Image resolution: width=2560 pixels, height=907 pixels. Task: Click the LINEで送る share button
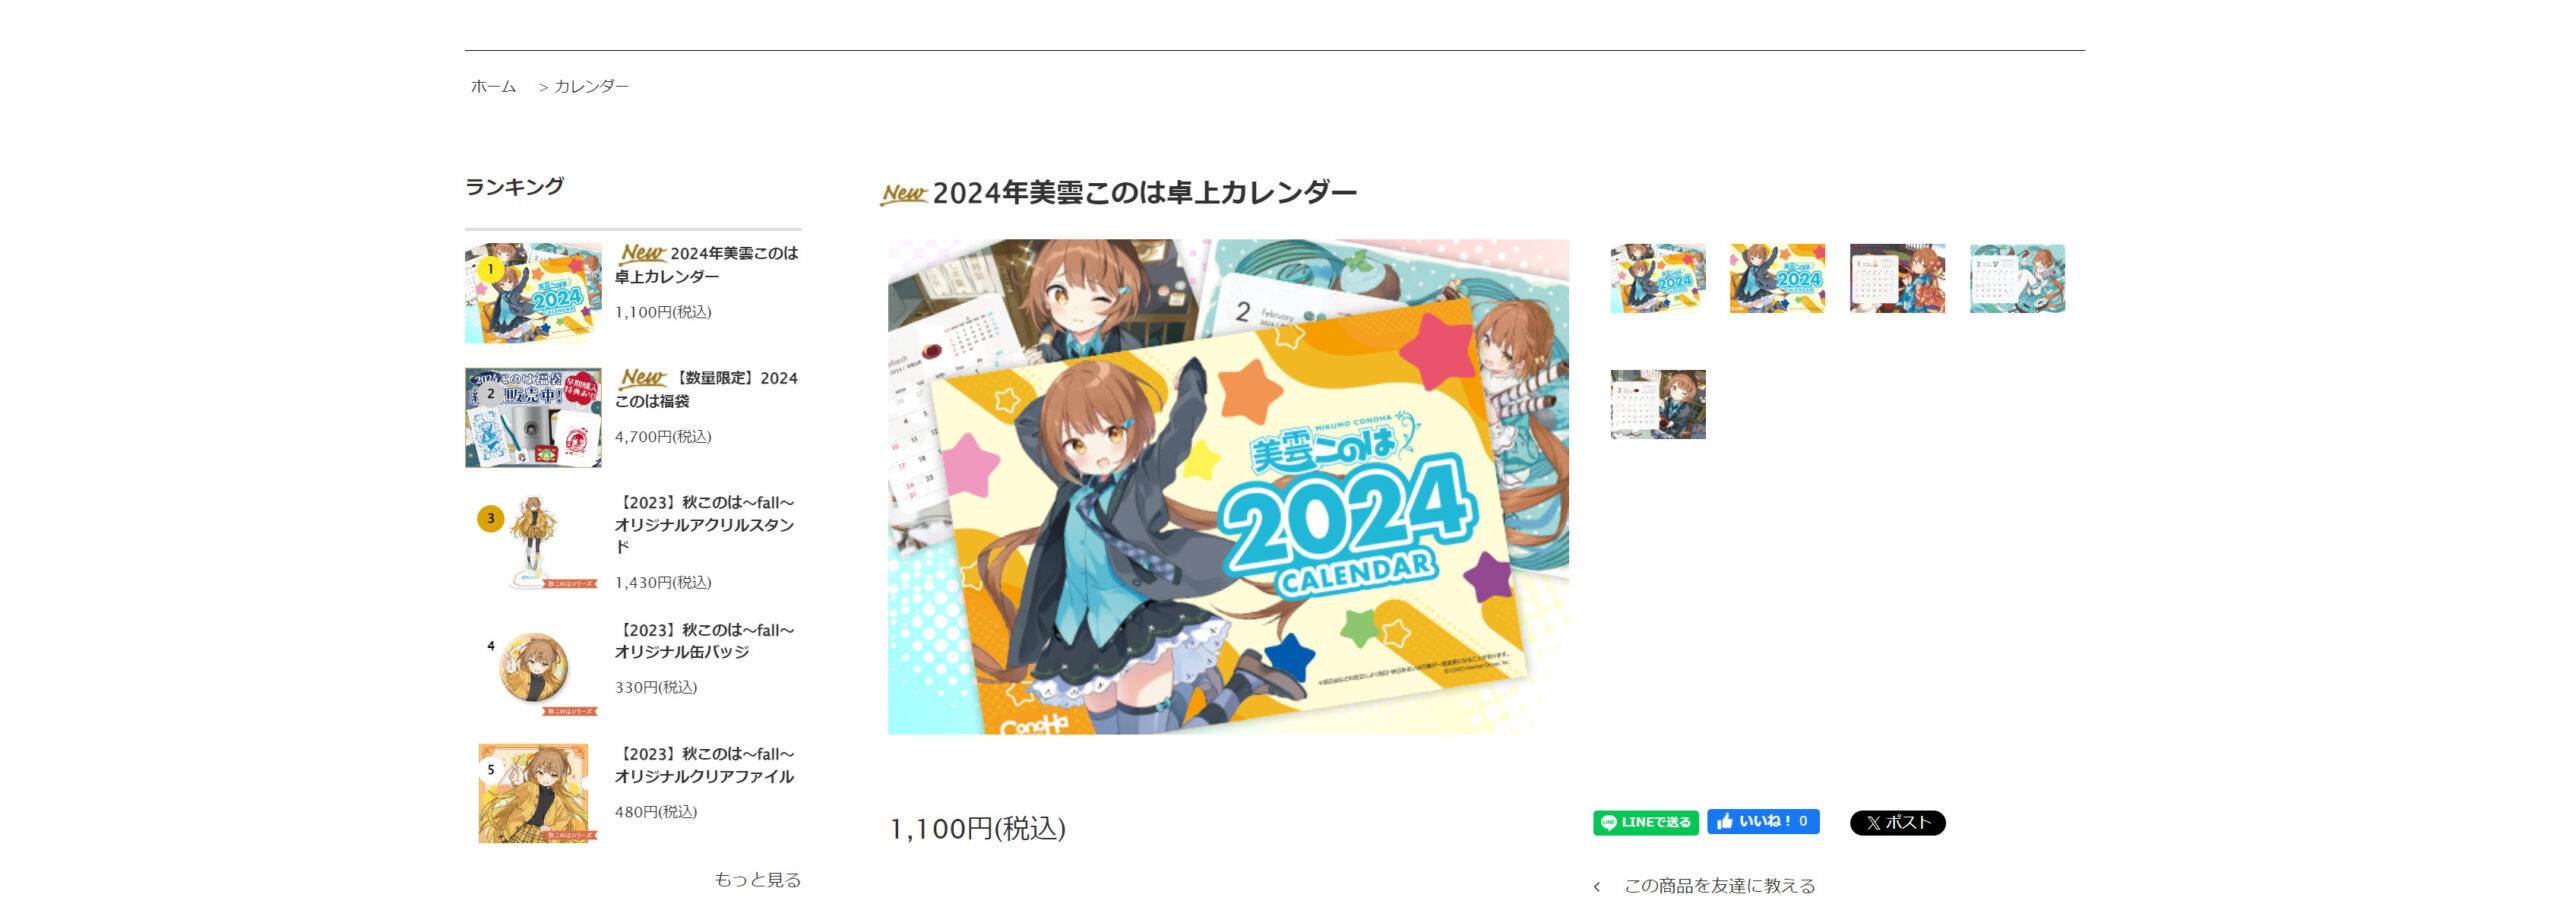[1646, 822]
